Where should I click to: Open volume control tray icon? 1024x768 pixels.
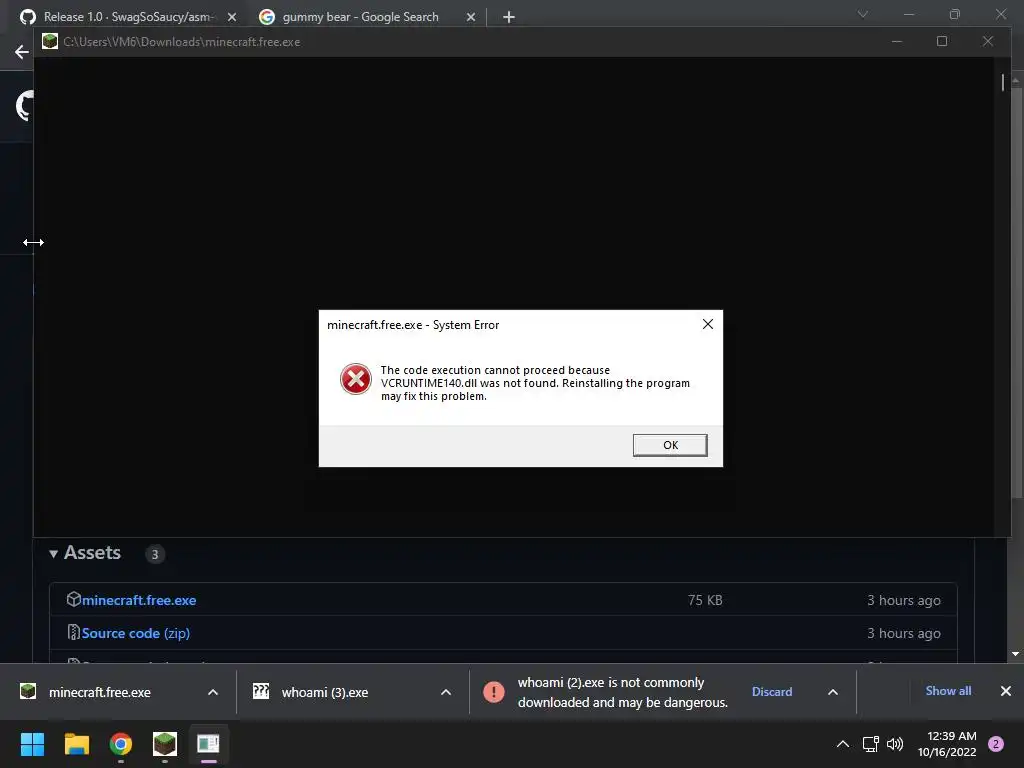tap(895, 744)
